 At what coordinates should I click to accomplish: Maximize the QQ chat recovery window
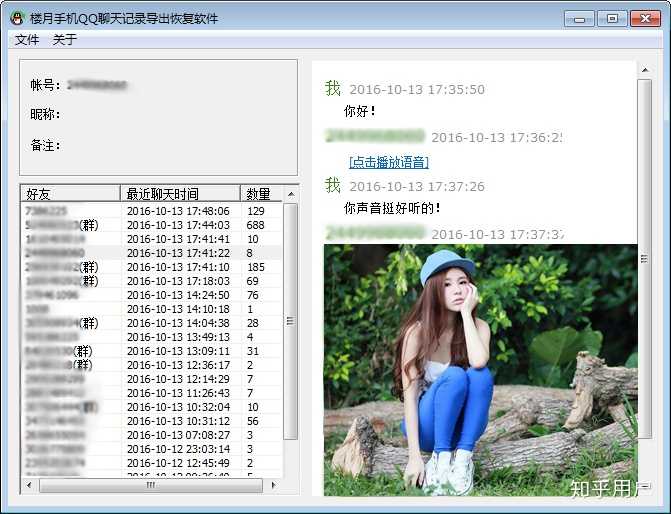pos(612,19)
